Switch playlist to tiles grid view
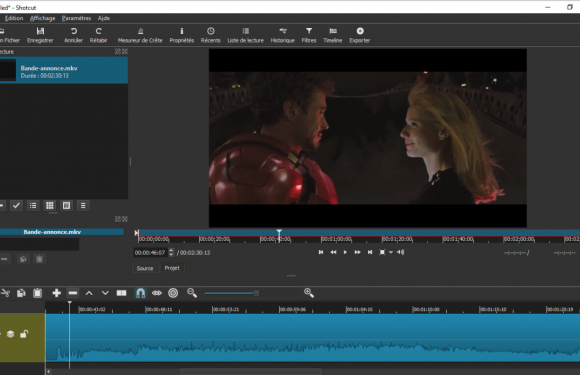 (x=50, y=206)
